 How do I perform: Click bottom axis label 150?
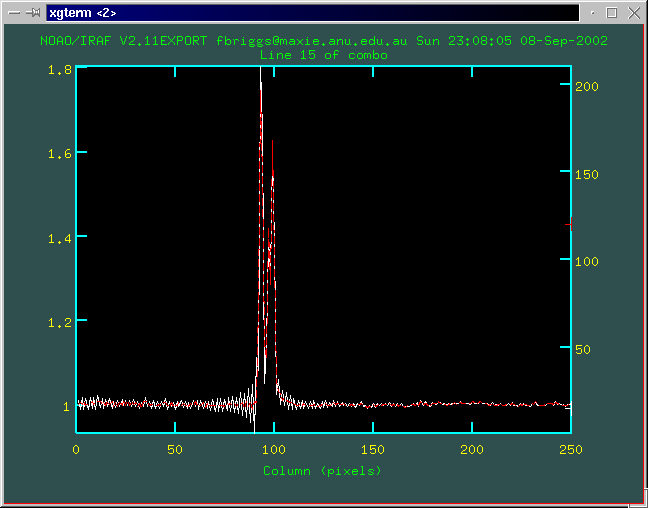373,450
